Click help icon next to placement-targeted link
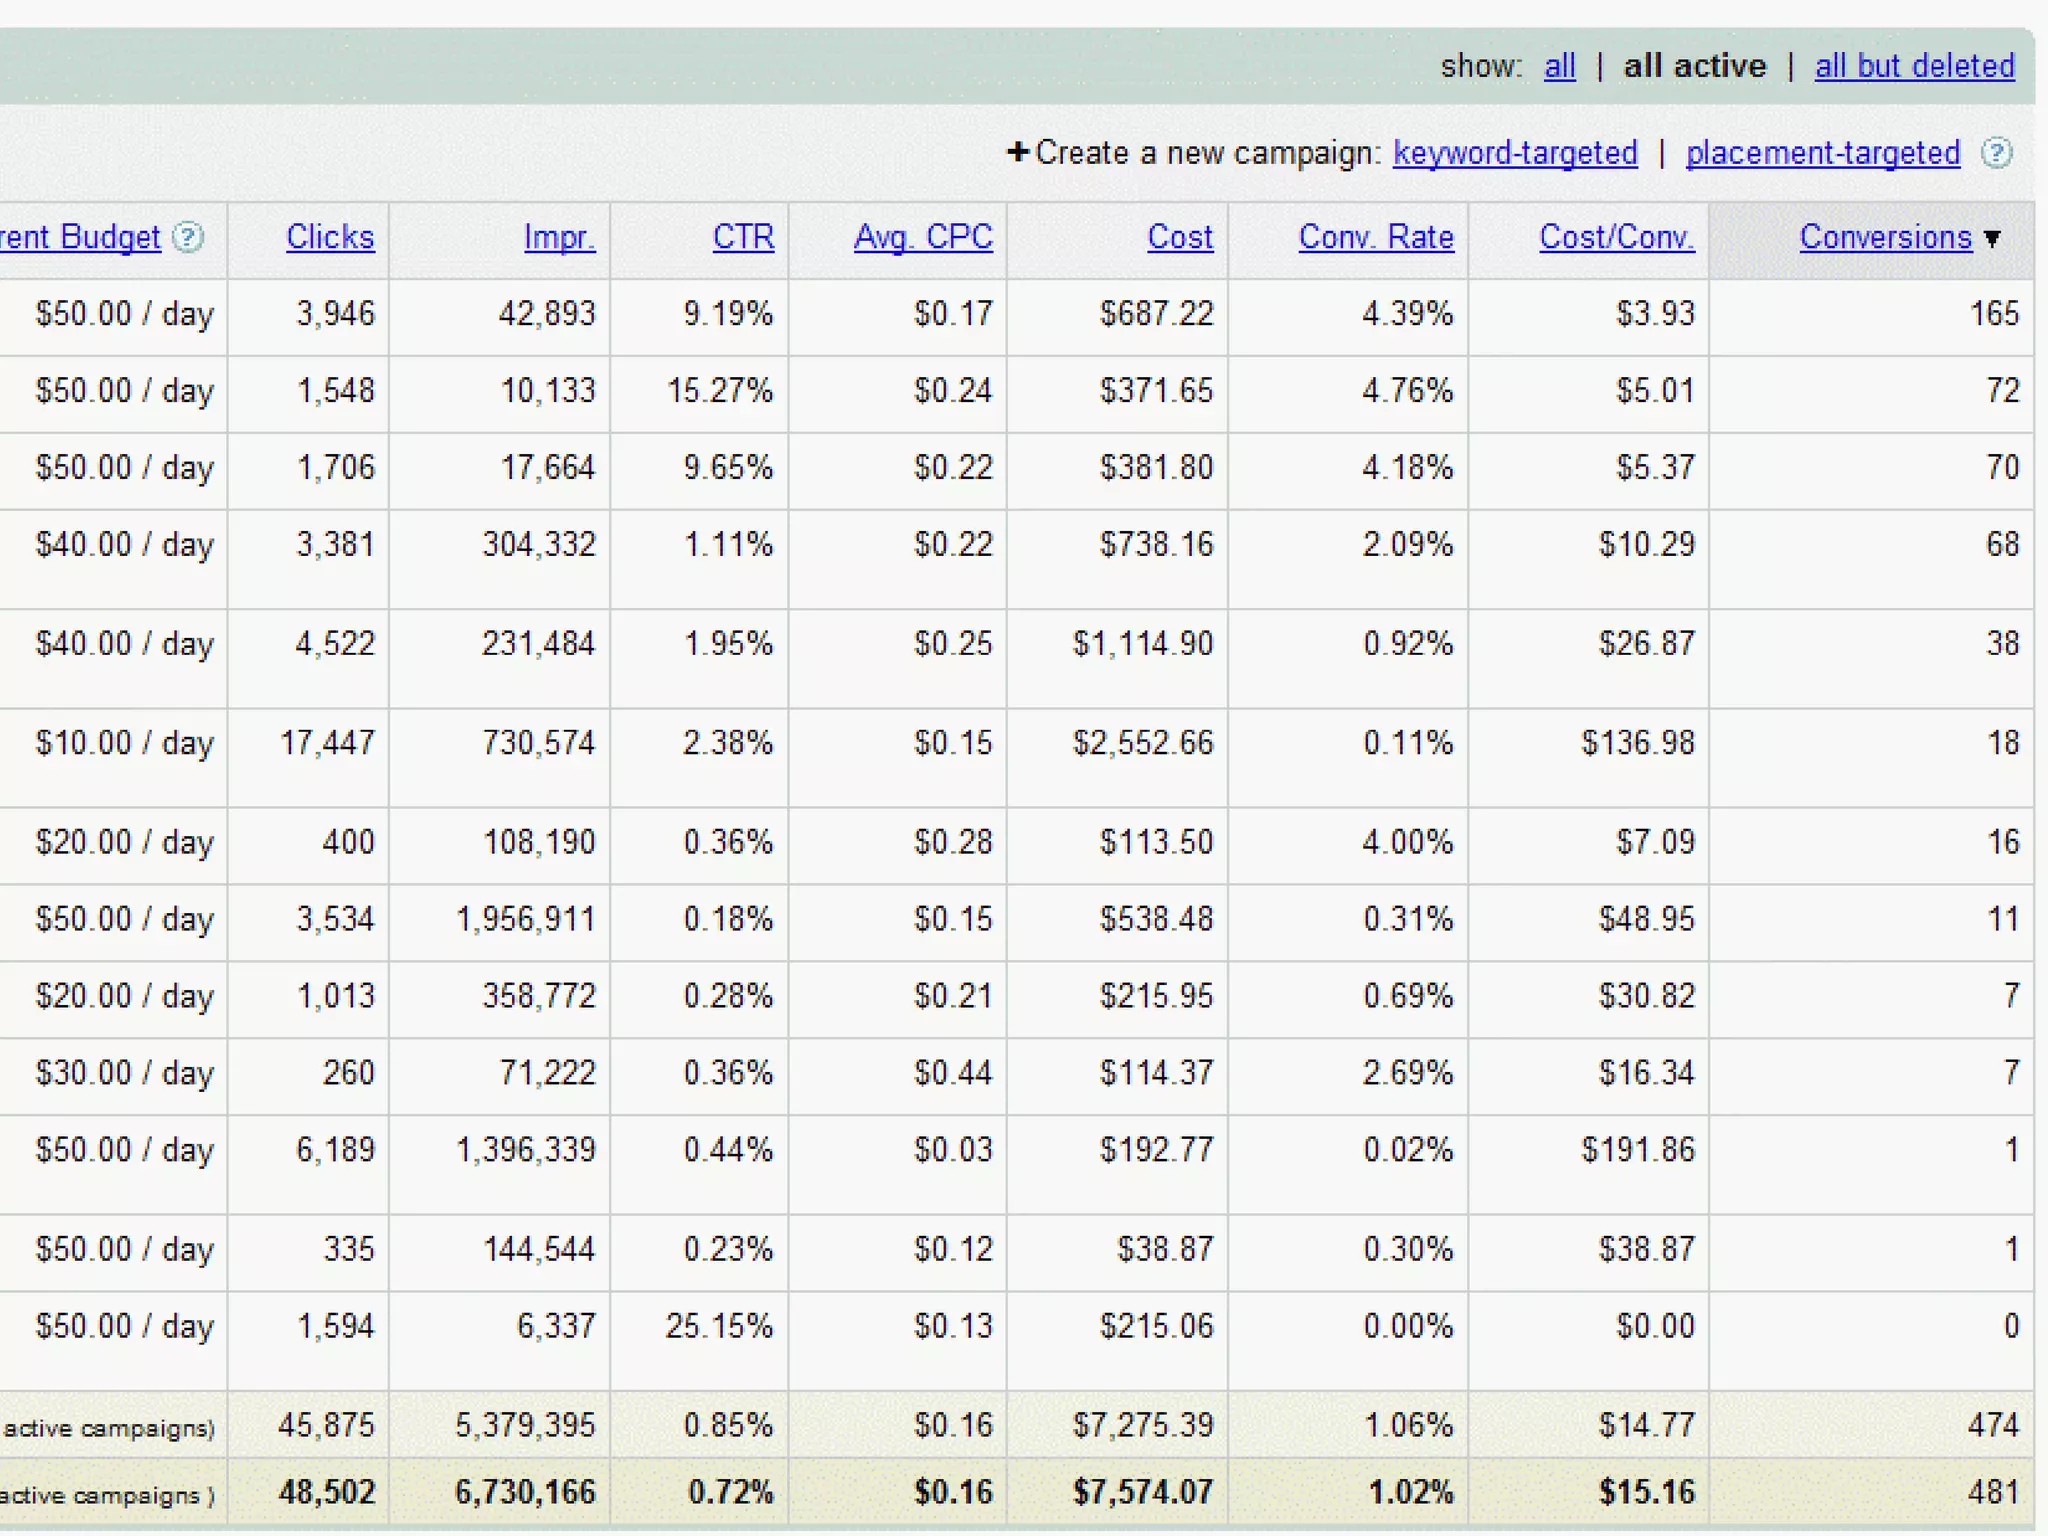Screen dimensions: 2048x1536 1997,153
